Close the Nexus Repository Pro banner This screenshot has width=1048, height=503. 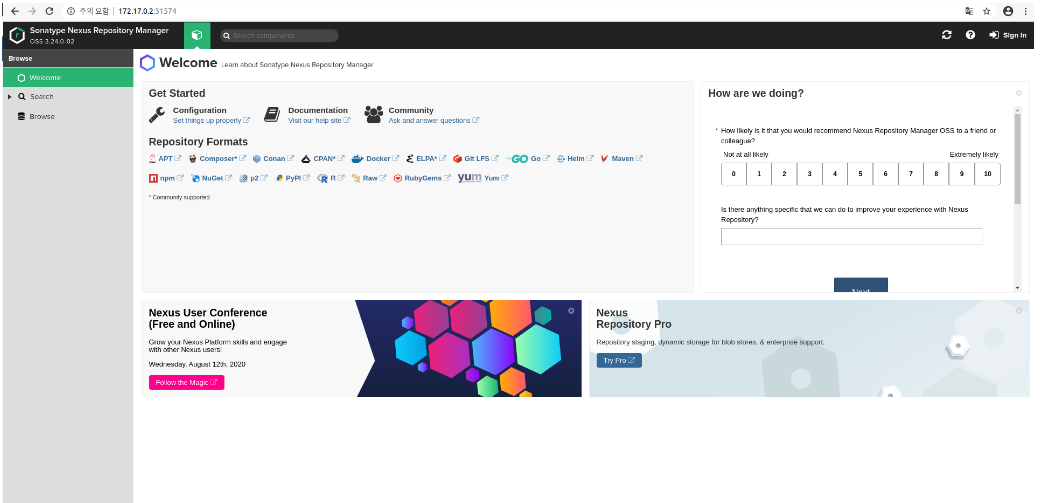click(1019, 311)
